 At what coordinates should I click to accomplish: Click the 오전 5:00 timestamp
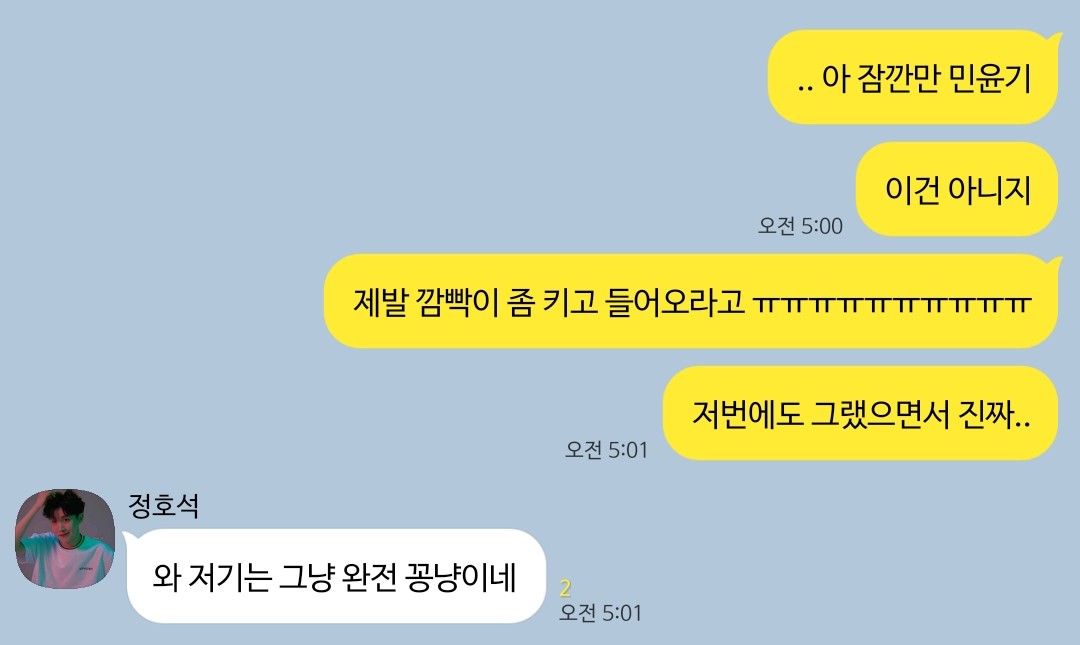[800, 226]
